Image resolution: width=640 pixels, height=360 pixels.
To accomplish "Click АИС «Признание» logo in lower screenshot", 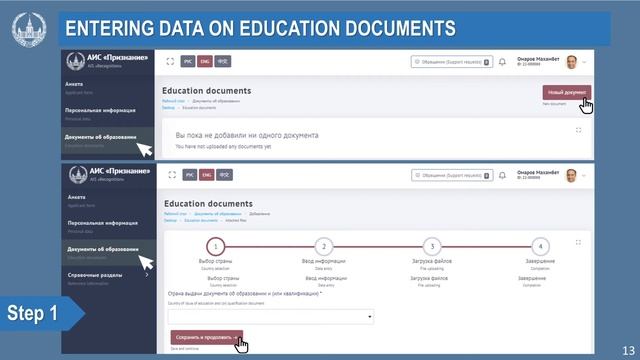I will 109,174.
